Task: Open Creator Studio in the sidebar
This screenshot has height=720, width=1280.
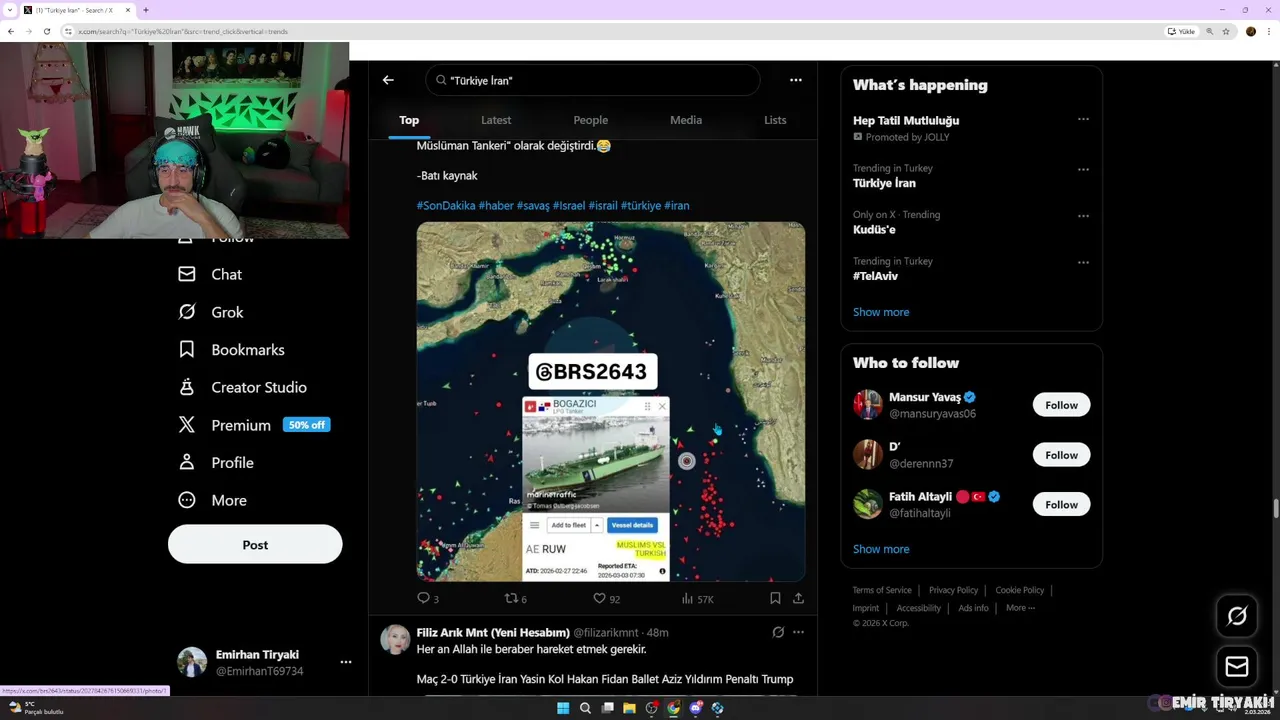Action: click(242, 387)
